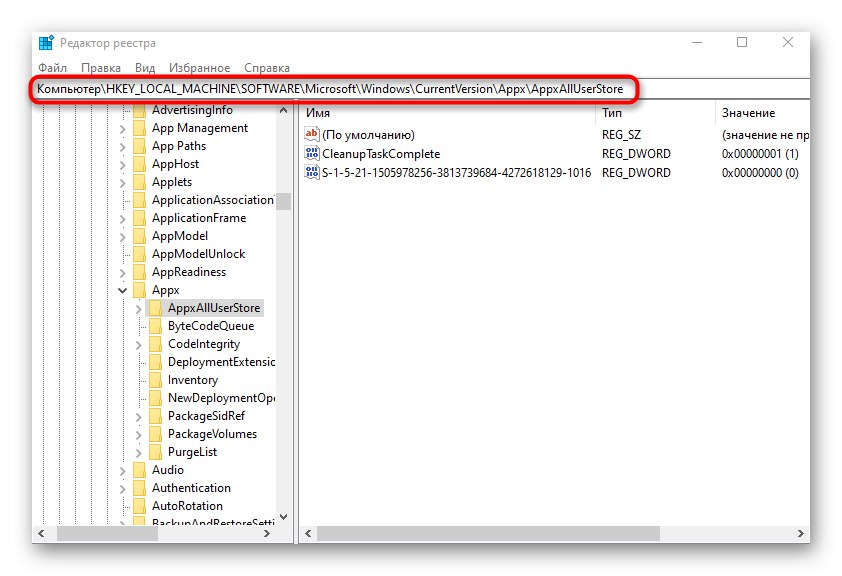Click the CodeIntegrity folder icon
This screenshot has width=842, height=576.
(156, 344)
